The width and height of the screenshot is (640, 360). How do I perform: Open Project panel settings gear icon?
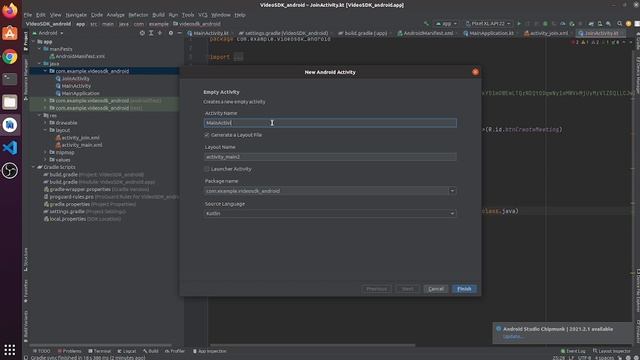pos(171,33)
